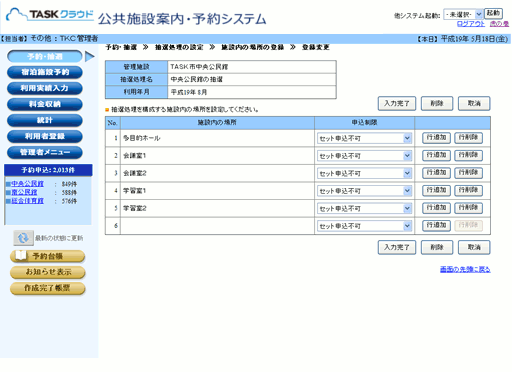Click 行追加 in the 学習室1 row
This screenshot has width=512, height=372.
(x=436, y=190)
